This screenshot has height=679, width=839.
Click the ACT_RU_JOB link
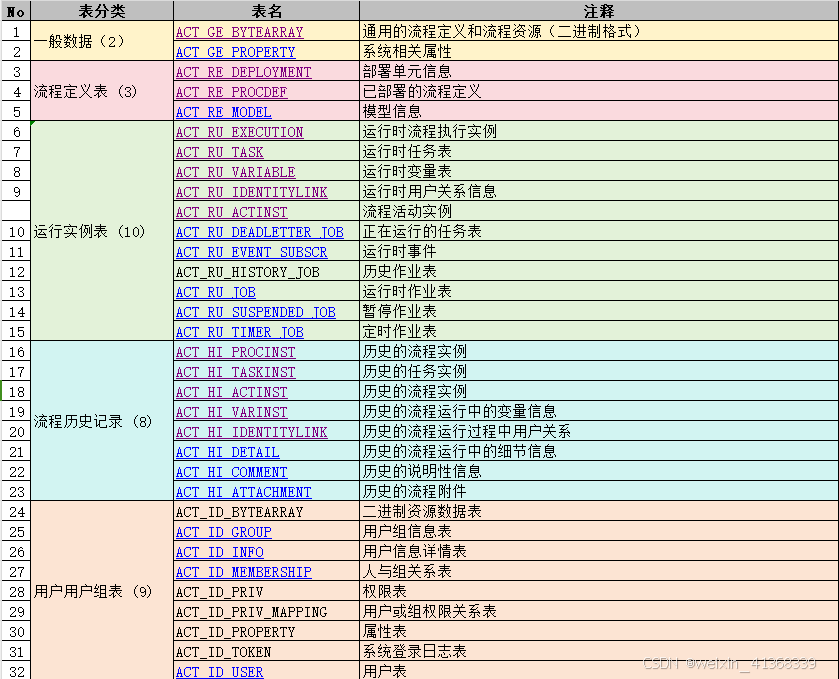[216, 292]
